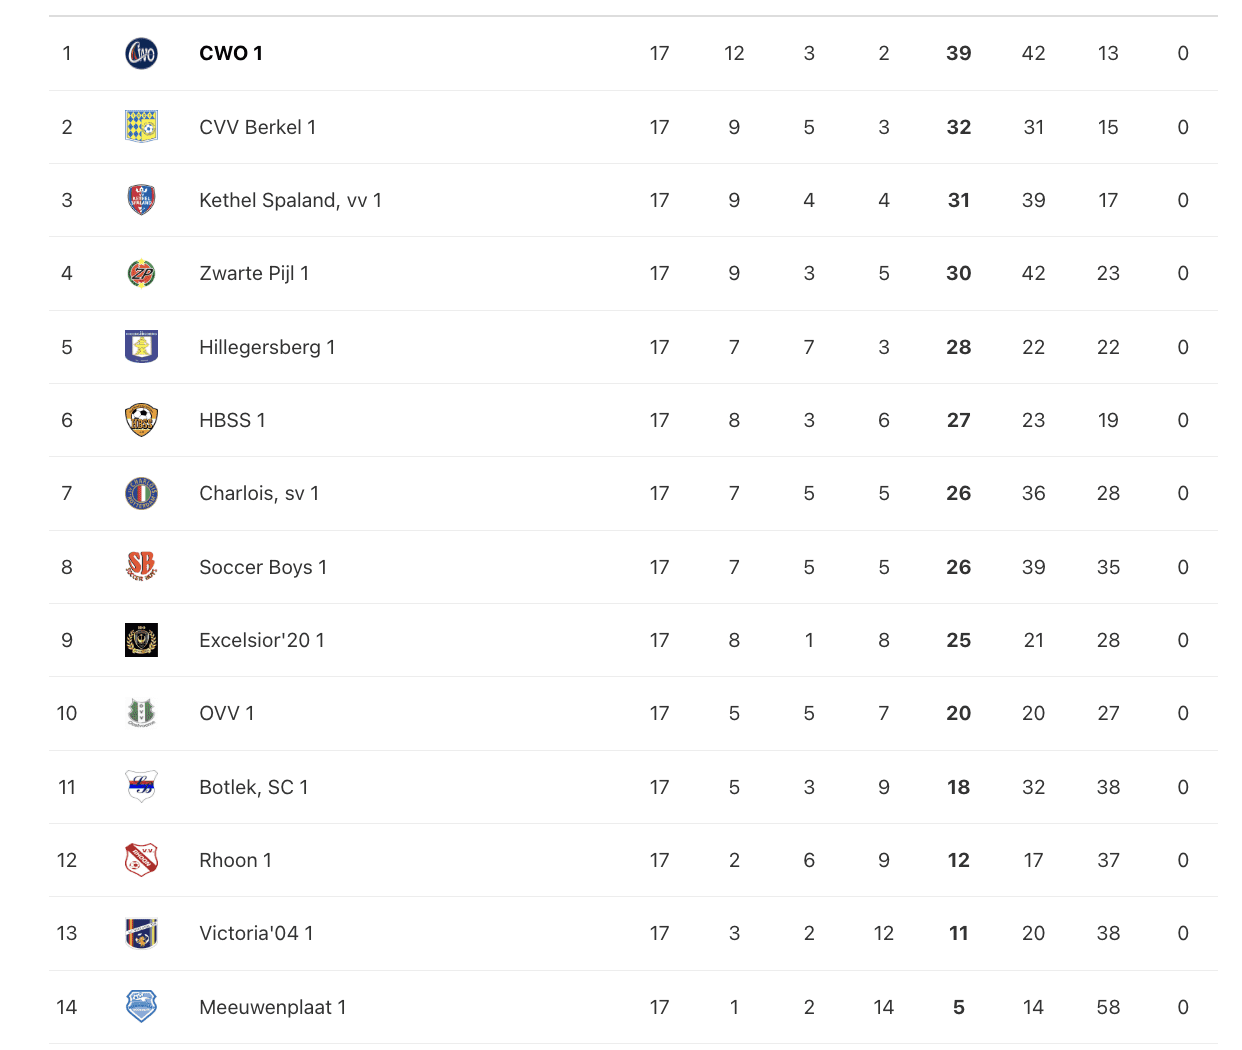Click the Excelsior'20 black crest
Image resolution: width=1242 pixels, height=1050 pixels.
click(141, 640)
